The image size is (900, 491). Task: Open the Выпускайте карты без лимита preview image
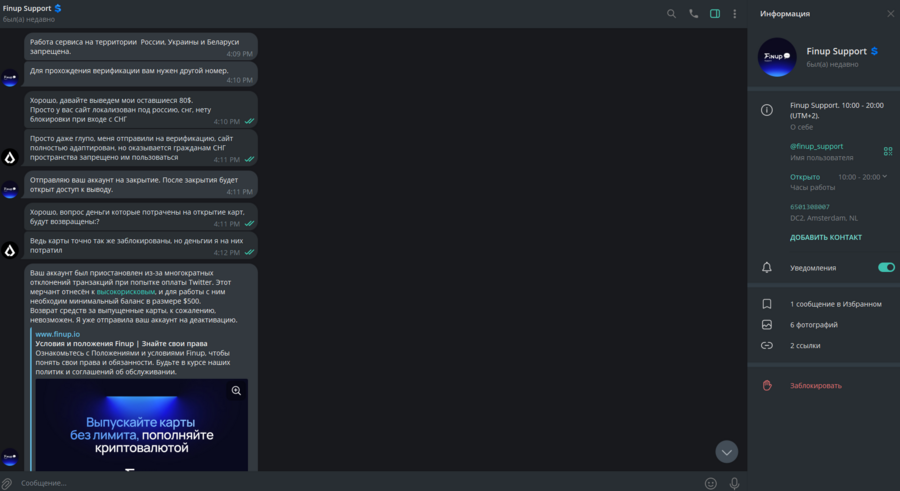tap(141, 426)
